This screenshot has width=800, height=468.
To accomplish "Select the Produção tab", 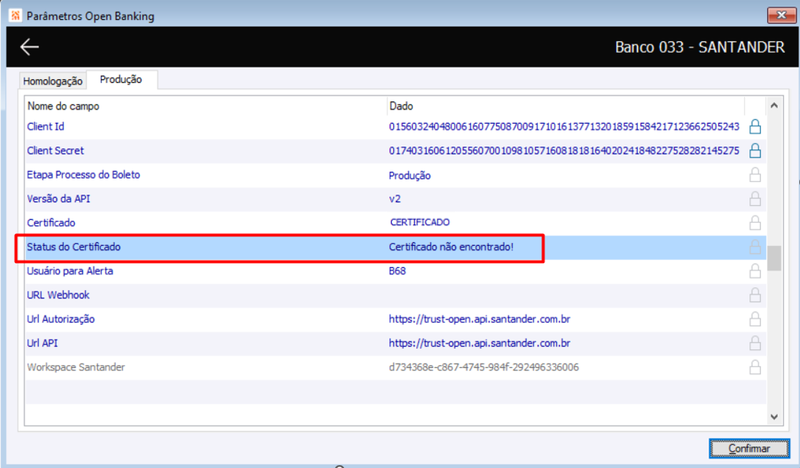I will (x=121, y=80).
